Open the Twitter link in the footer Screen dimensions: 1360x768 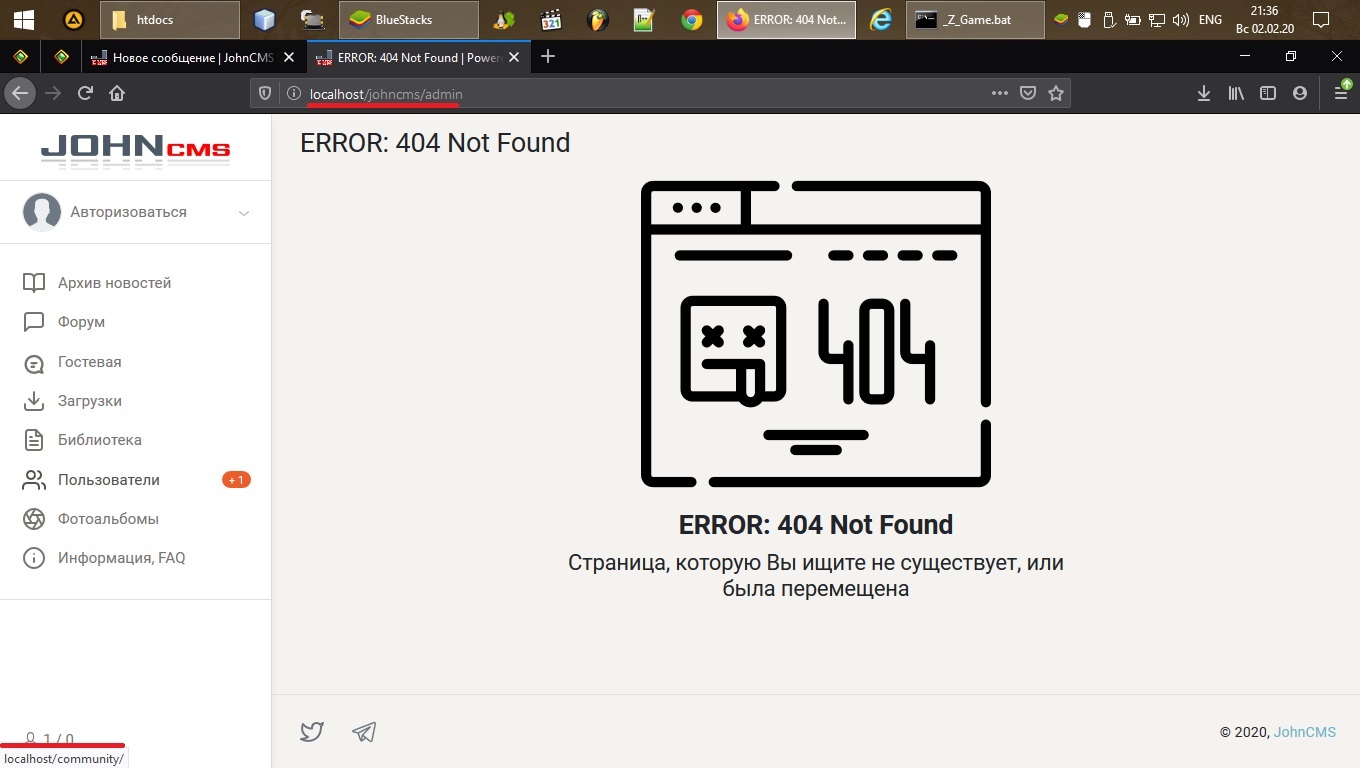click(x=312, y=732)
